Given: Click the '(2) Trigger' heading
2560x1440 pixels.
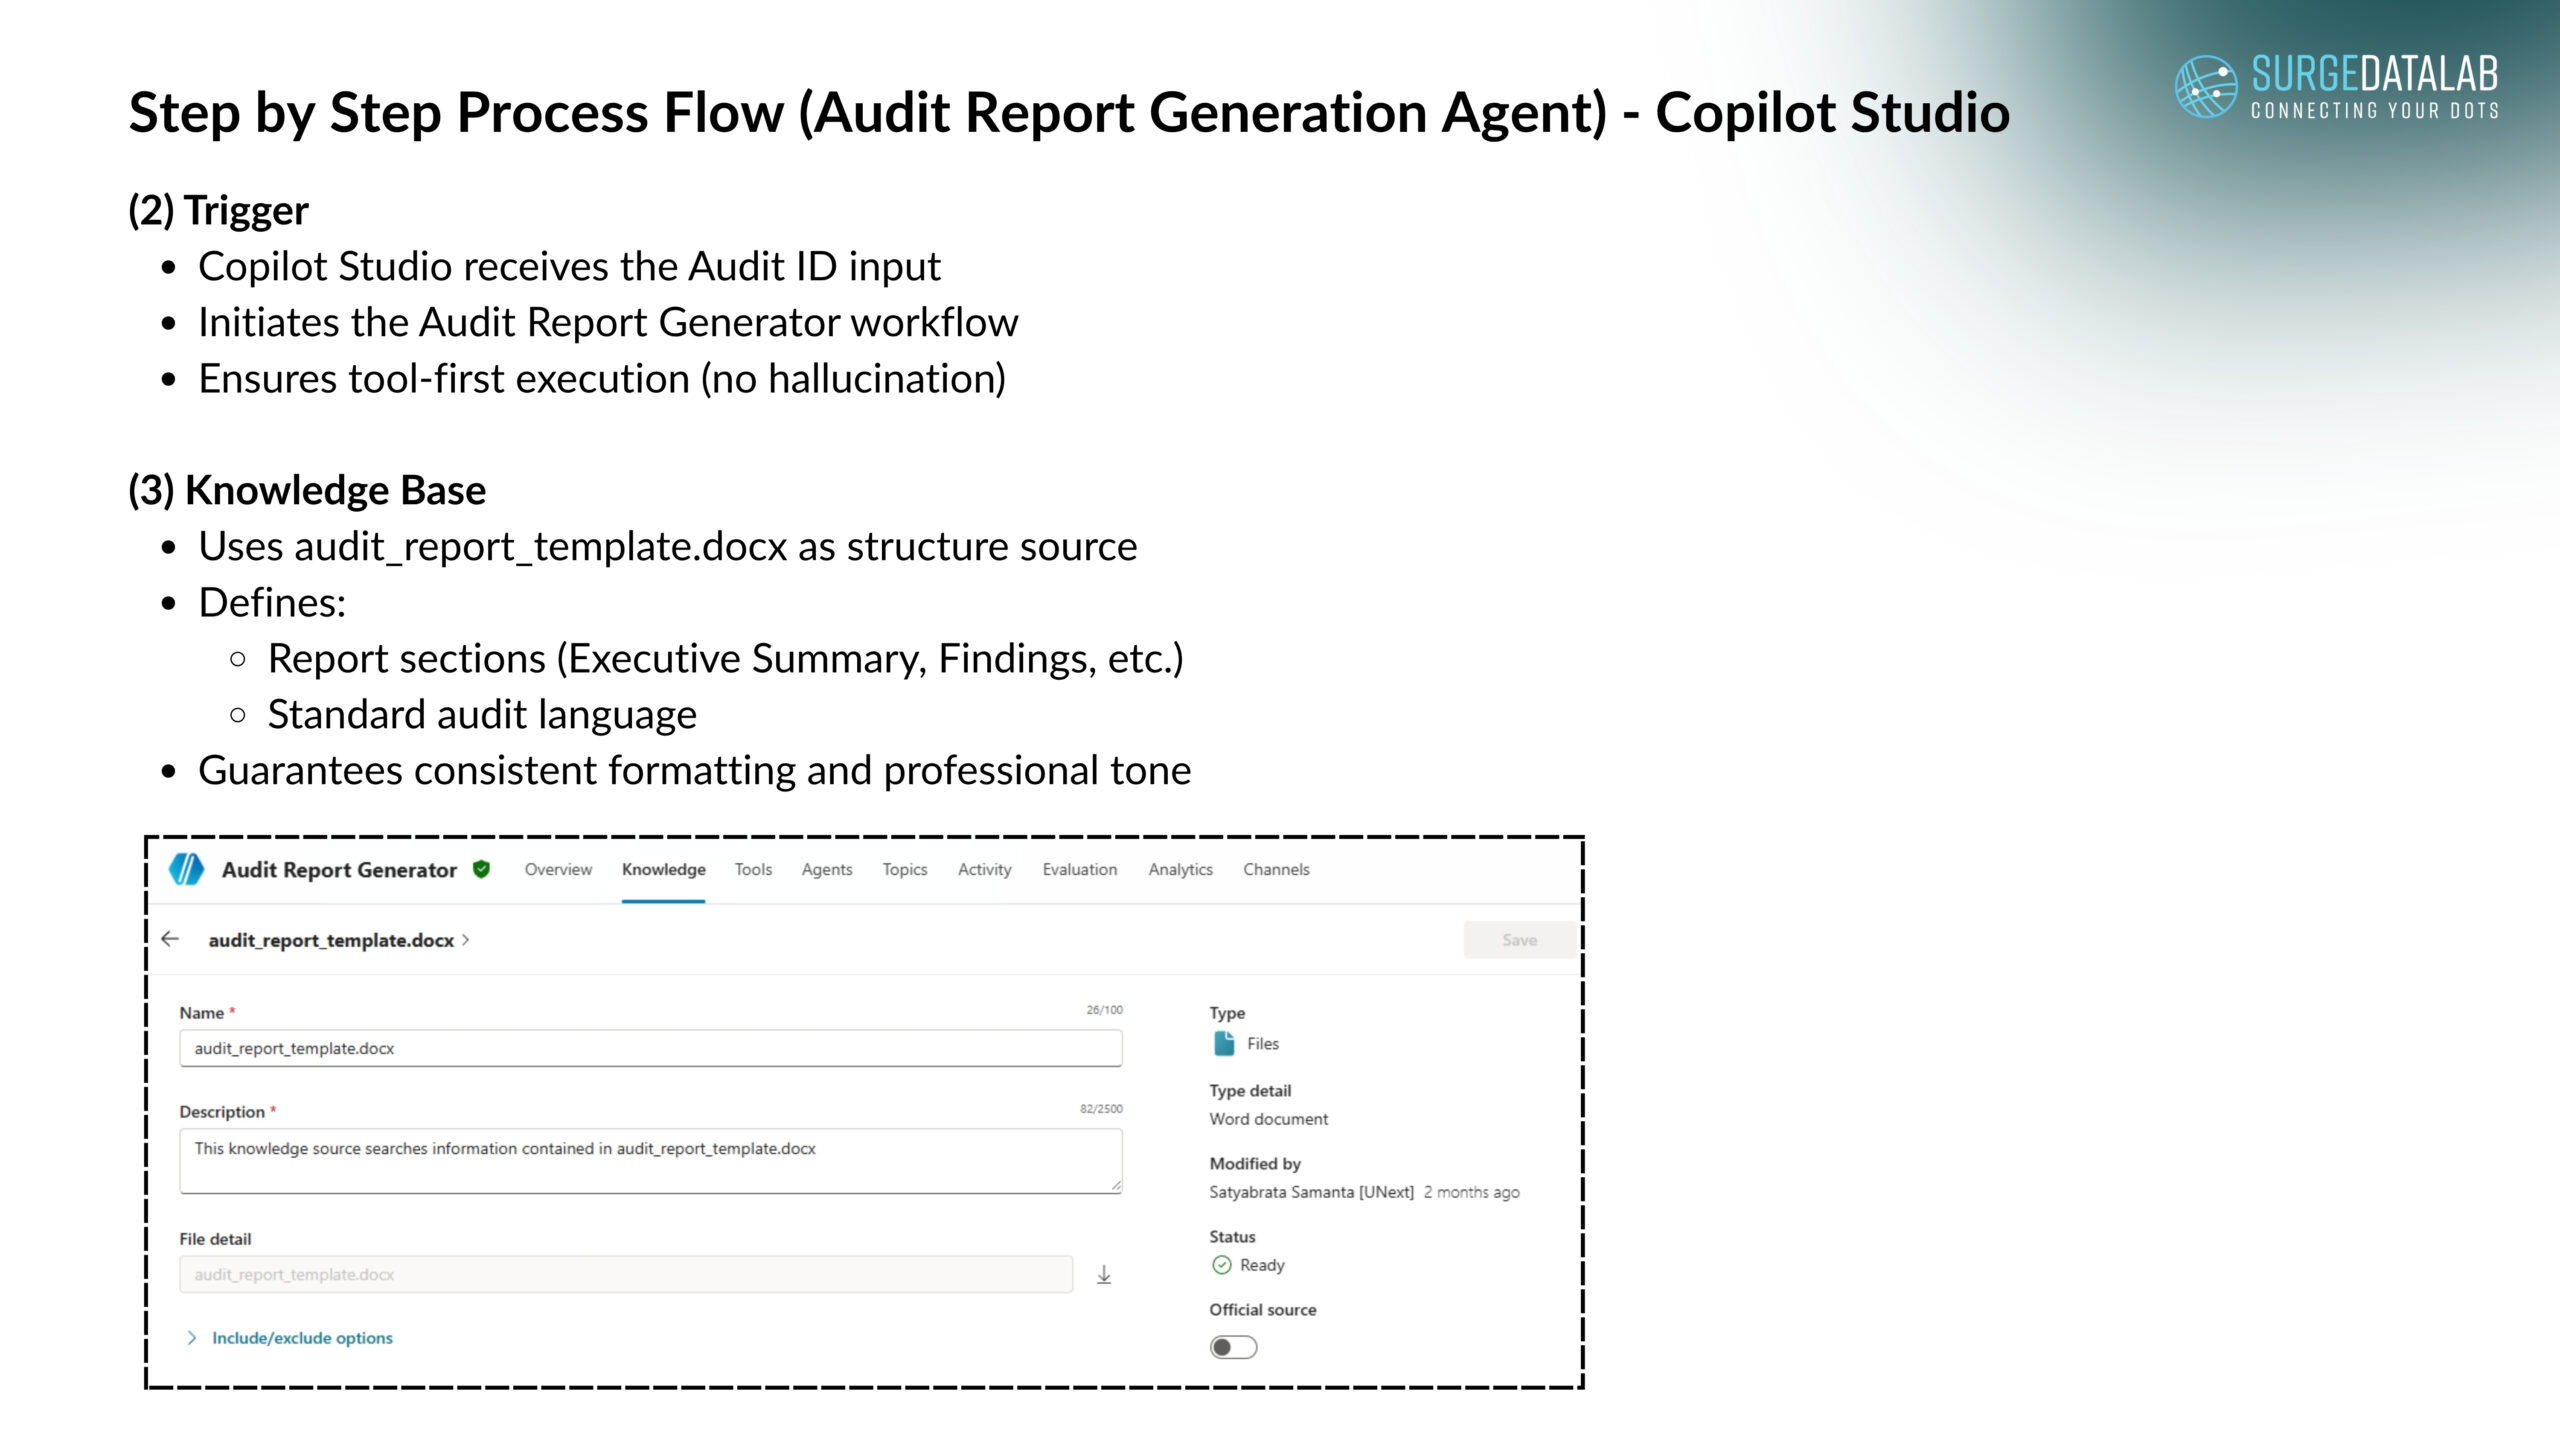Looking at the screenshot, I should 218,211.
